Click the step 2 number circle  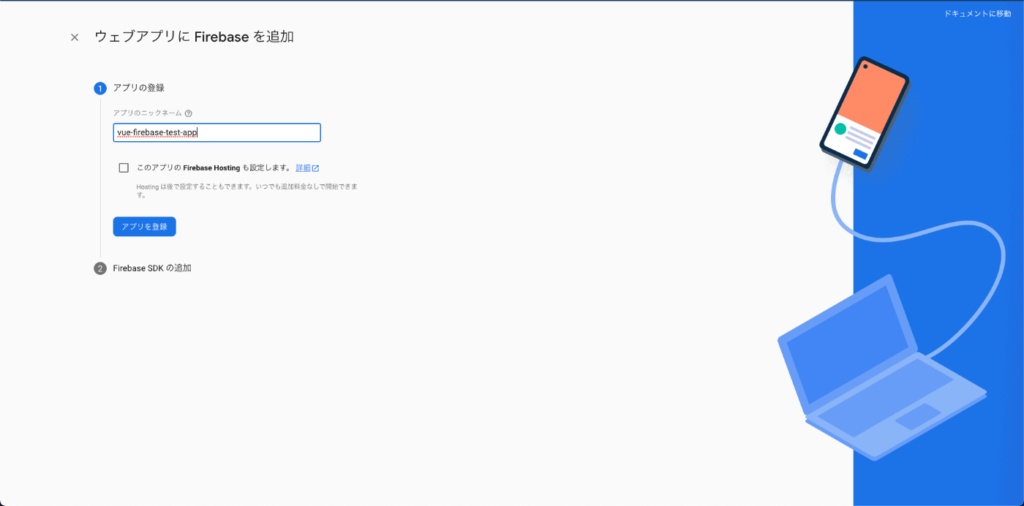coord(100,269)
